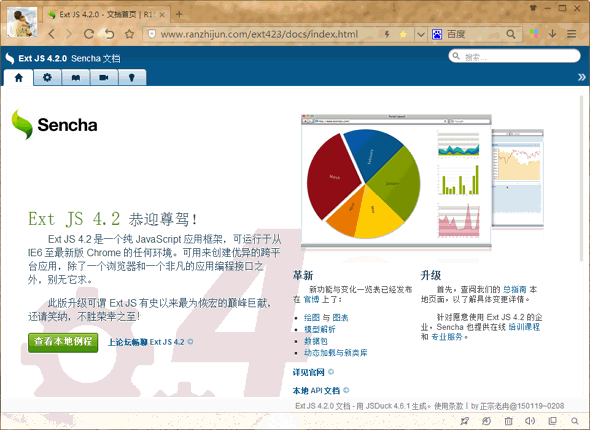590x430 pixels.
Task: Expand the address bar dropdown chevron
Action: [421, 35]
